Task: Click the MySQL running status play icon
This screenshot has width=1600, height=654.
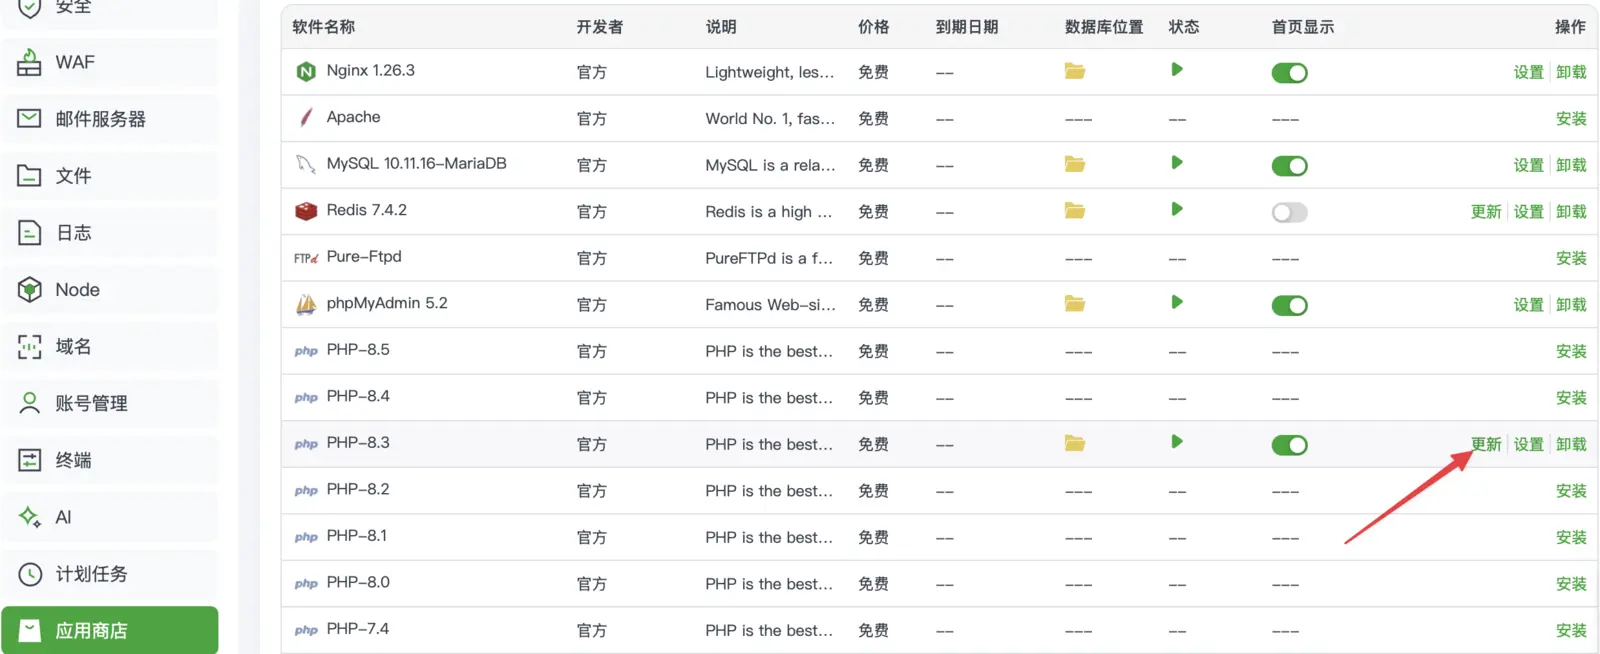Action: 1177,163
